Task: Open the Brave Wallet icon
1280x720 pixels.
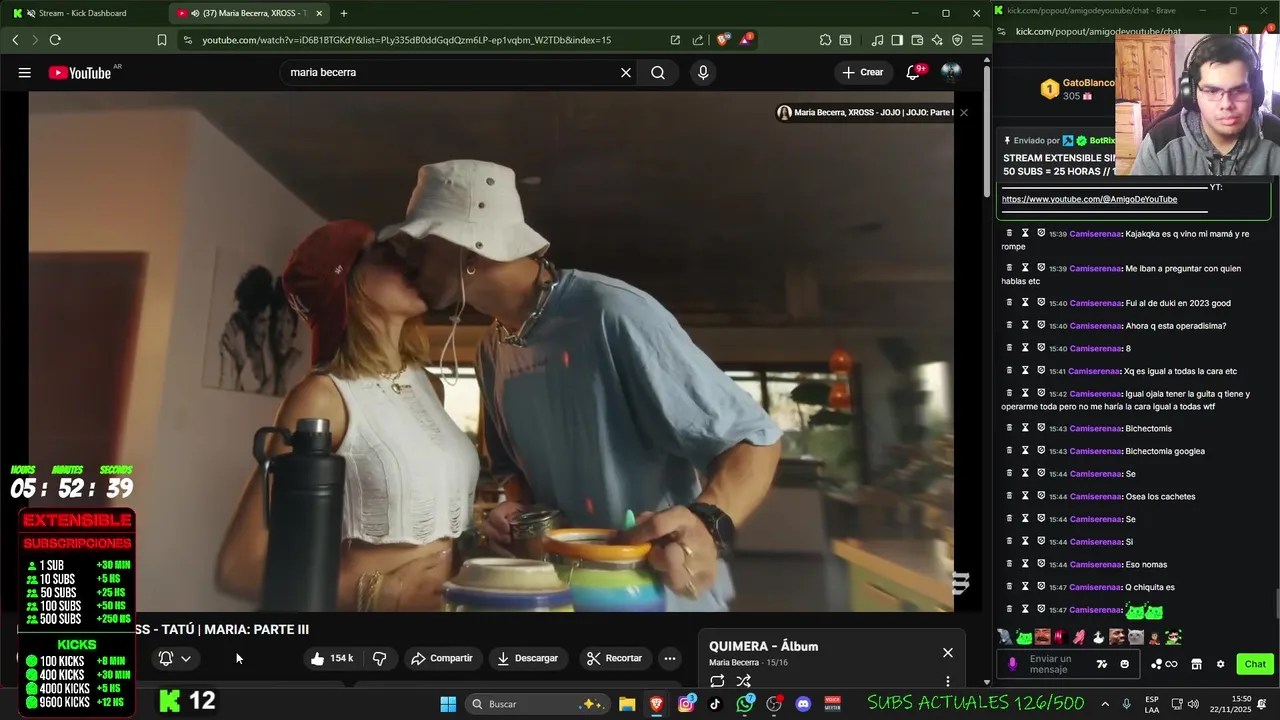Action: click(x=917, y=40)
